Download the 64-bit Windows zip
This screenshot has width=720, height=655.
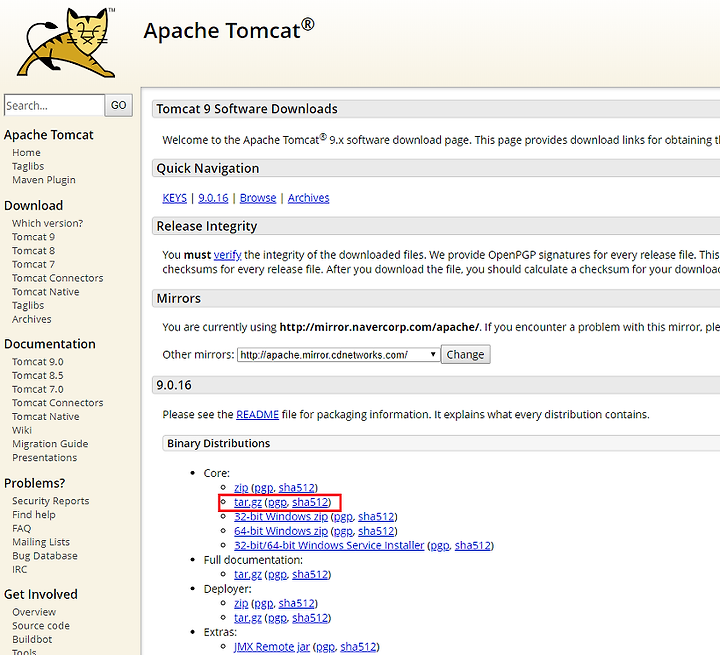coord(281,531)
